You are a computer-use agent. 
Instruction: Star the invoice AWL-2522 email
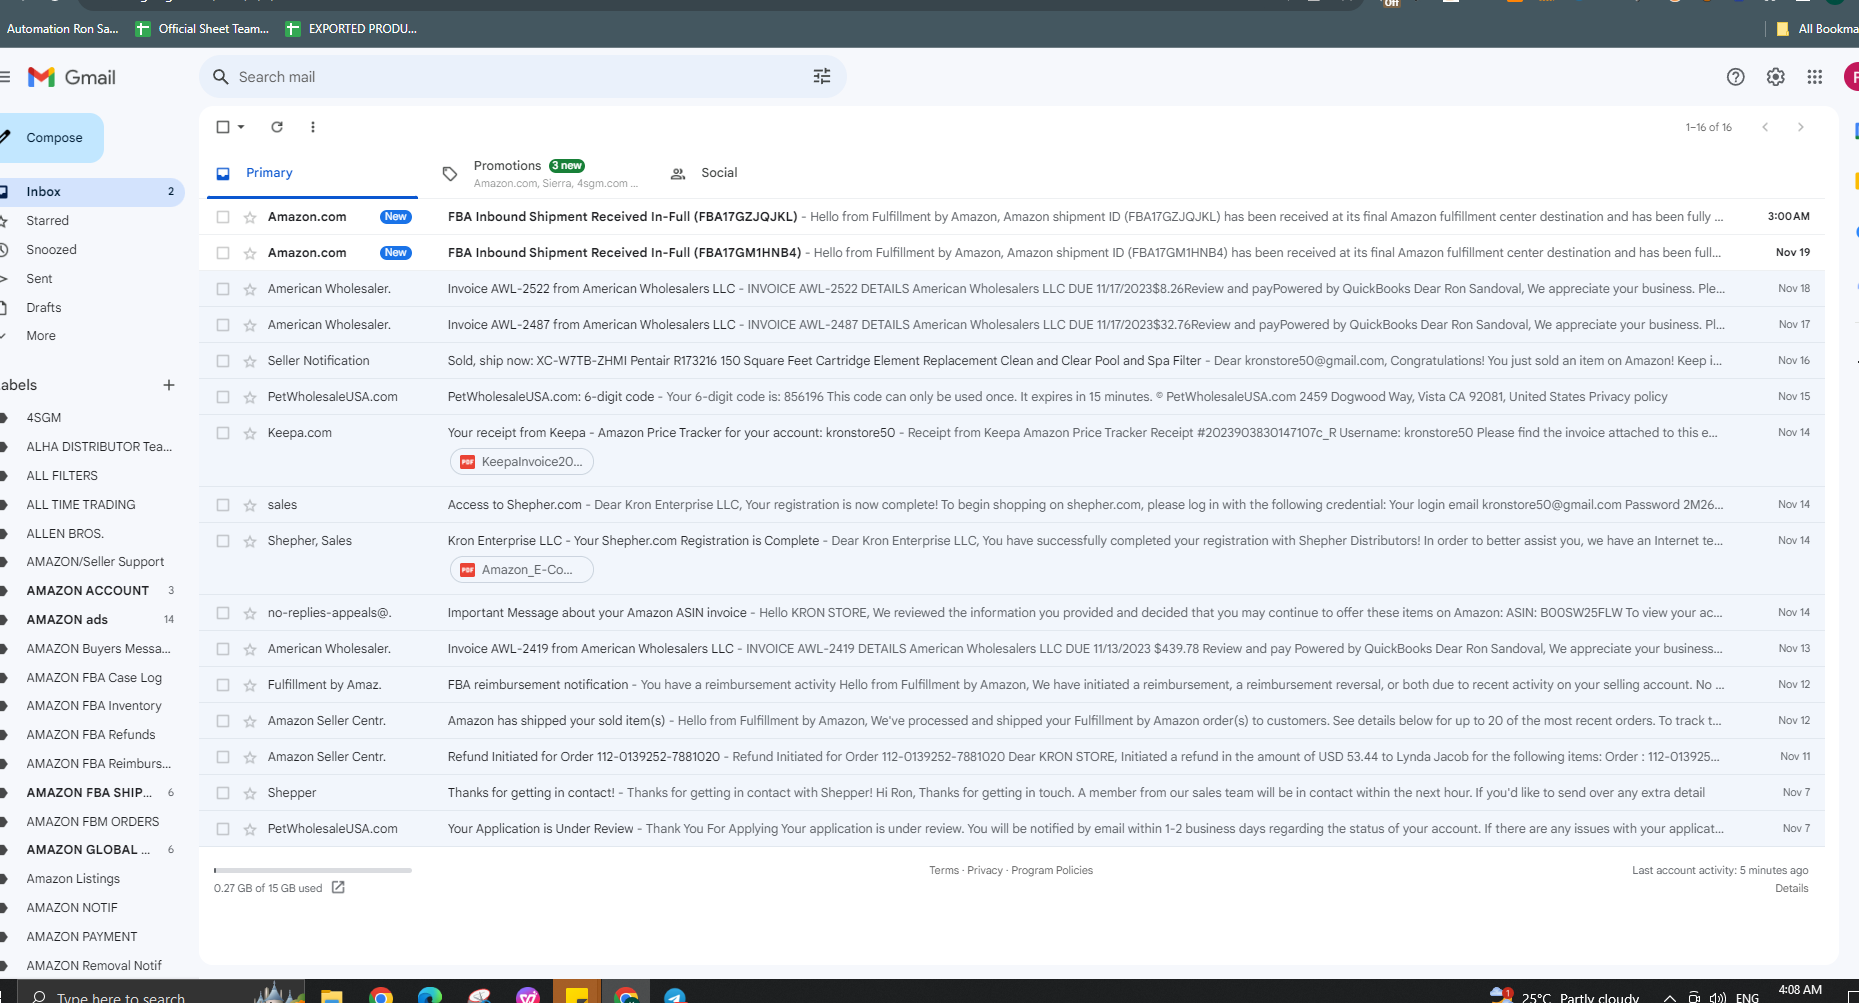tap(250, 289)
